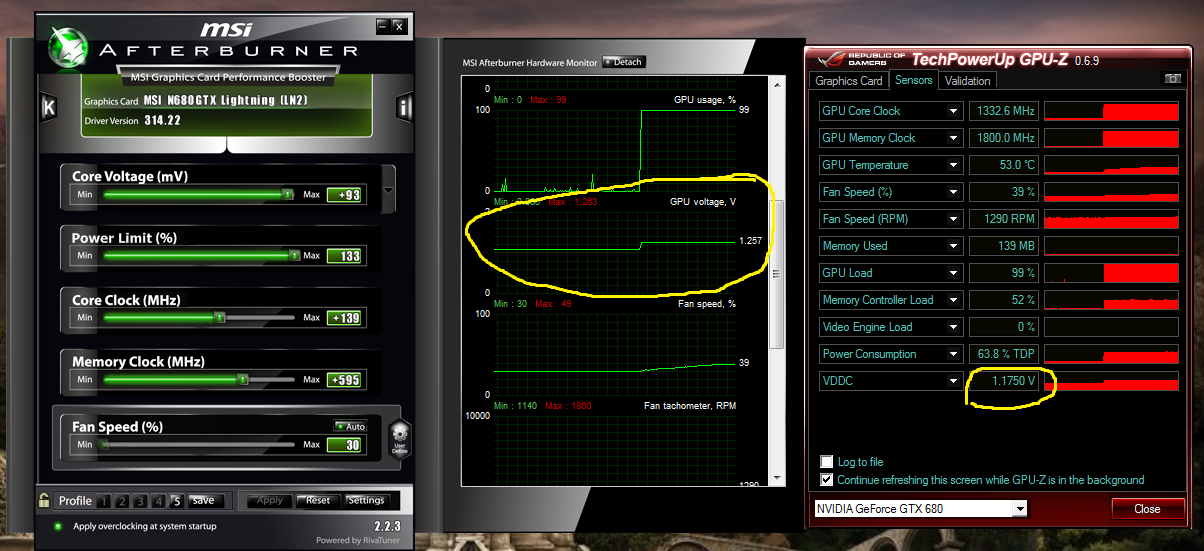Open the Afterburner information panel (i)
The image size is (1204, 551).
point(404,108)
